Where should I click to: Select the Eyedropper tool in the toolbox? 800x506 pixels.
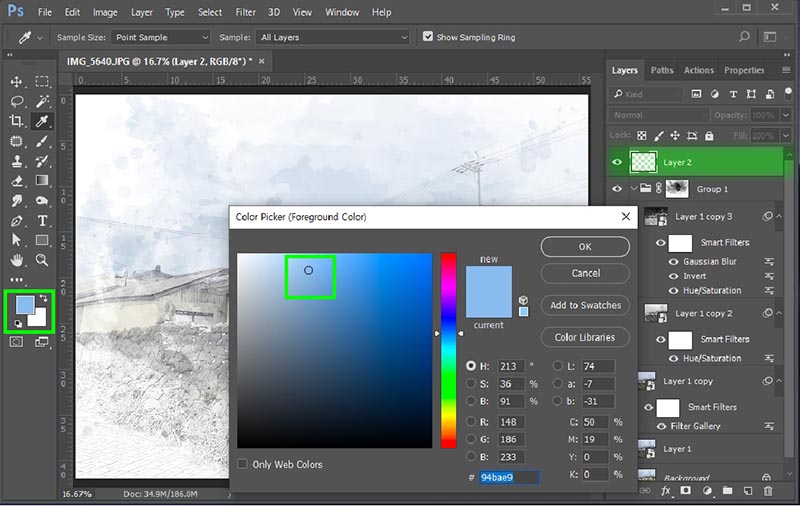pos(42,121)
